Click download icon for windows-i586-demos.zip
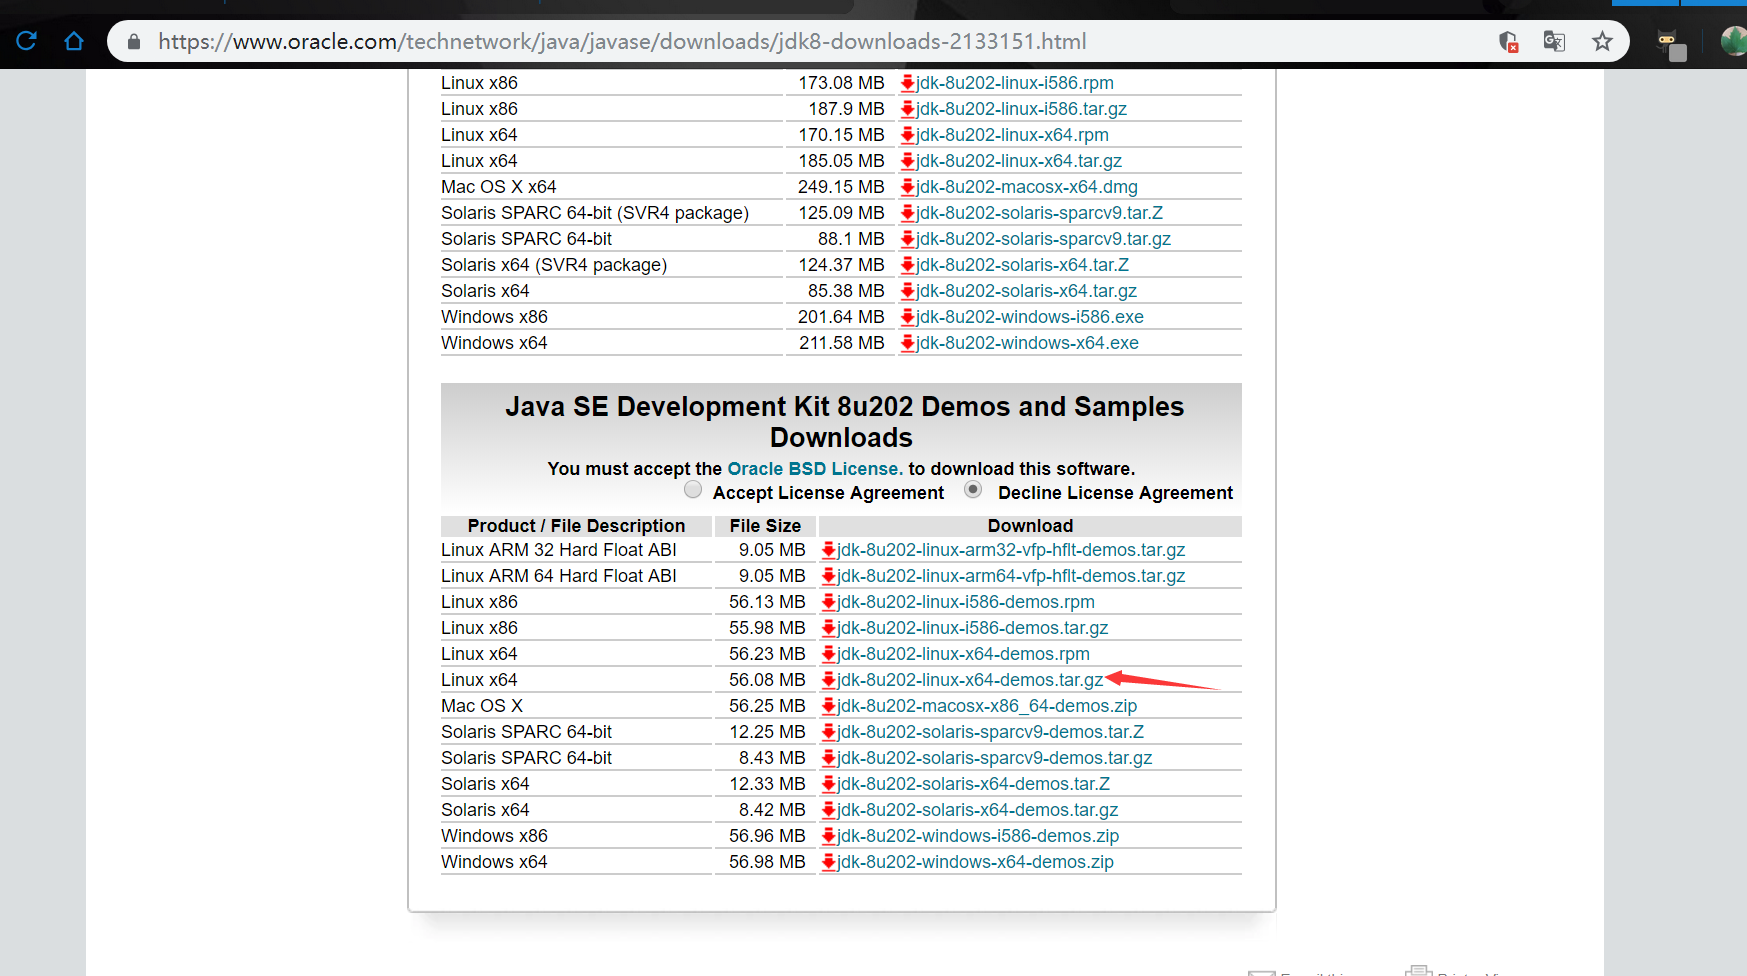 click(829, 836)
